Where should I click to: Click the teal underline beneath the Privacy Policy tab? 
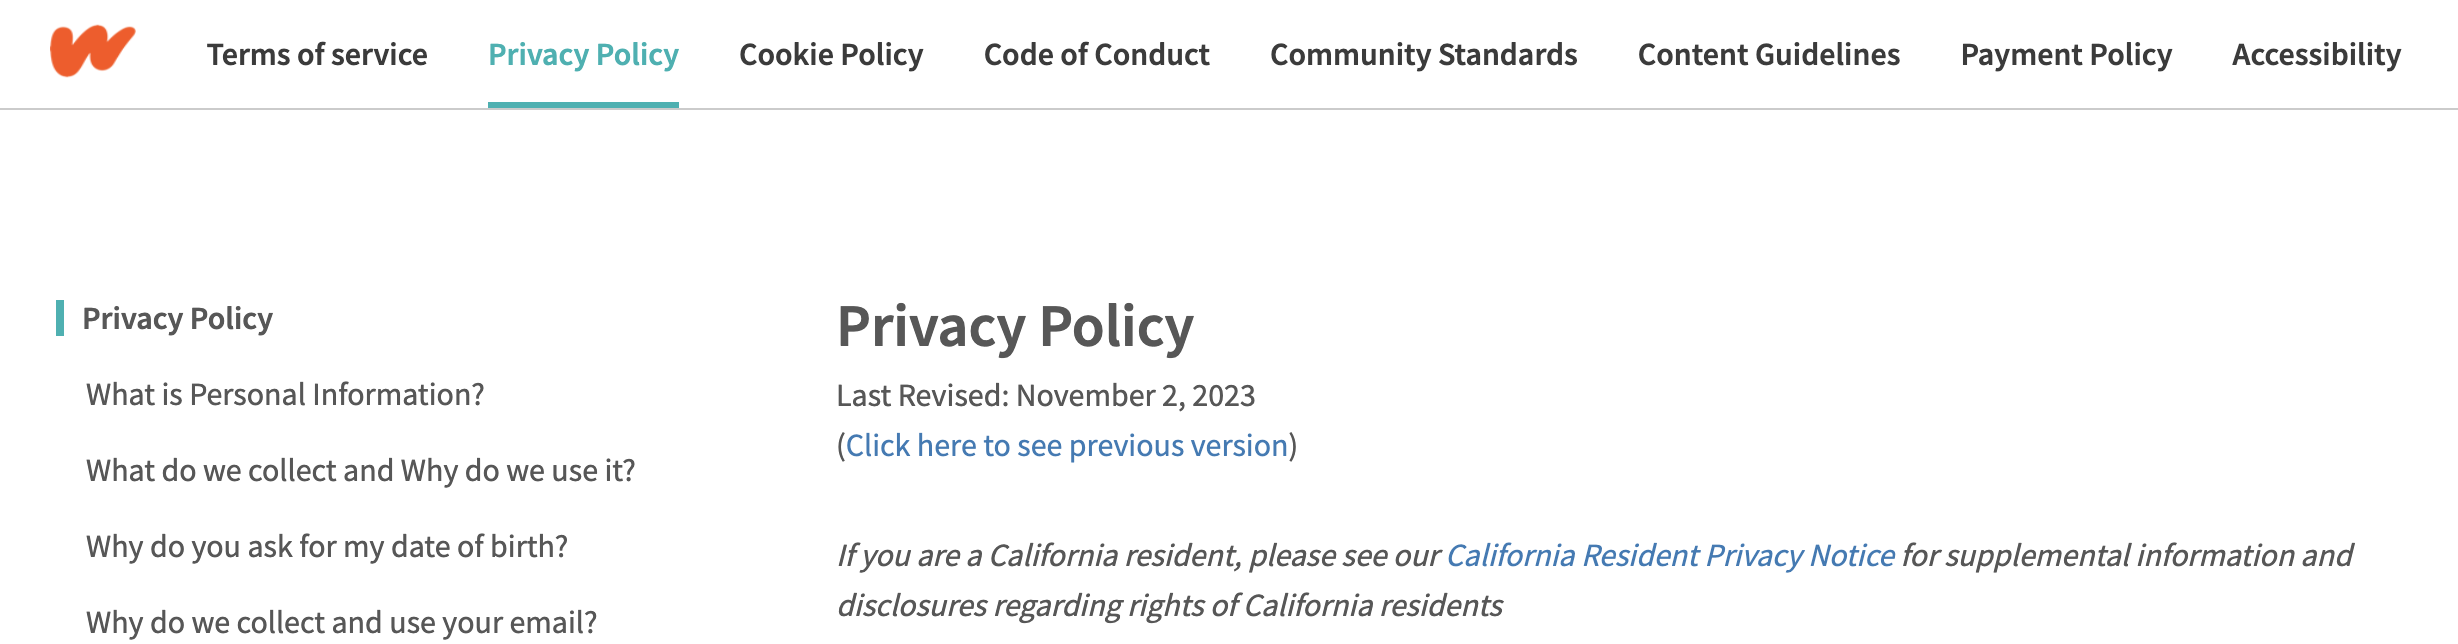(x=583, y=105)
